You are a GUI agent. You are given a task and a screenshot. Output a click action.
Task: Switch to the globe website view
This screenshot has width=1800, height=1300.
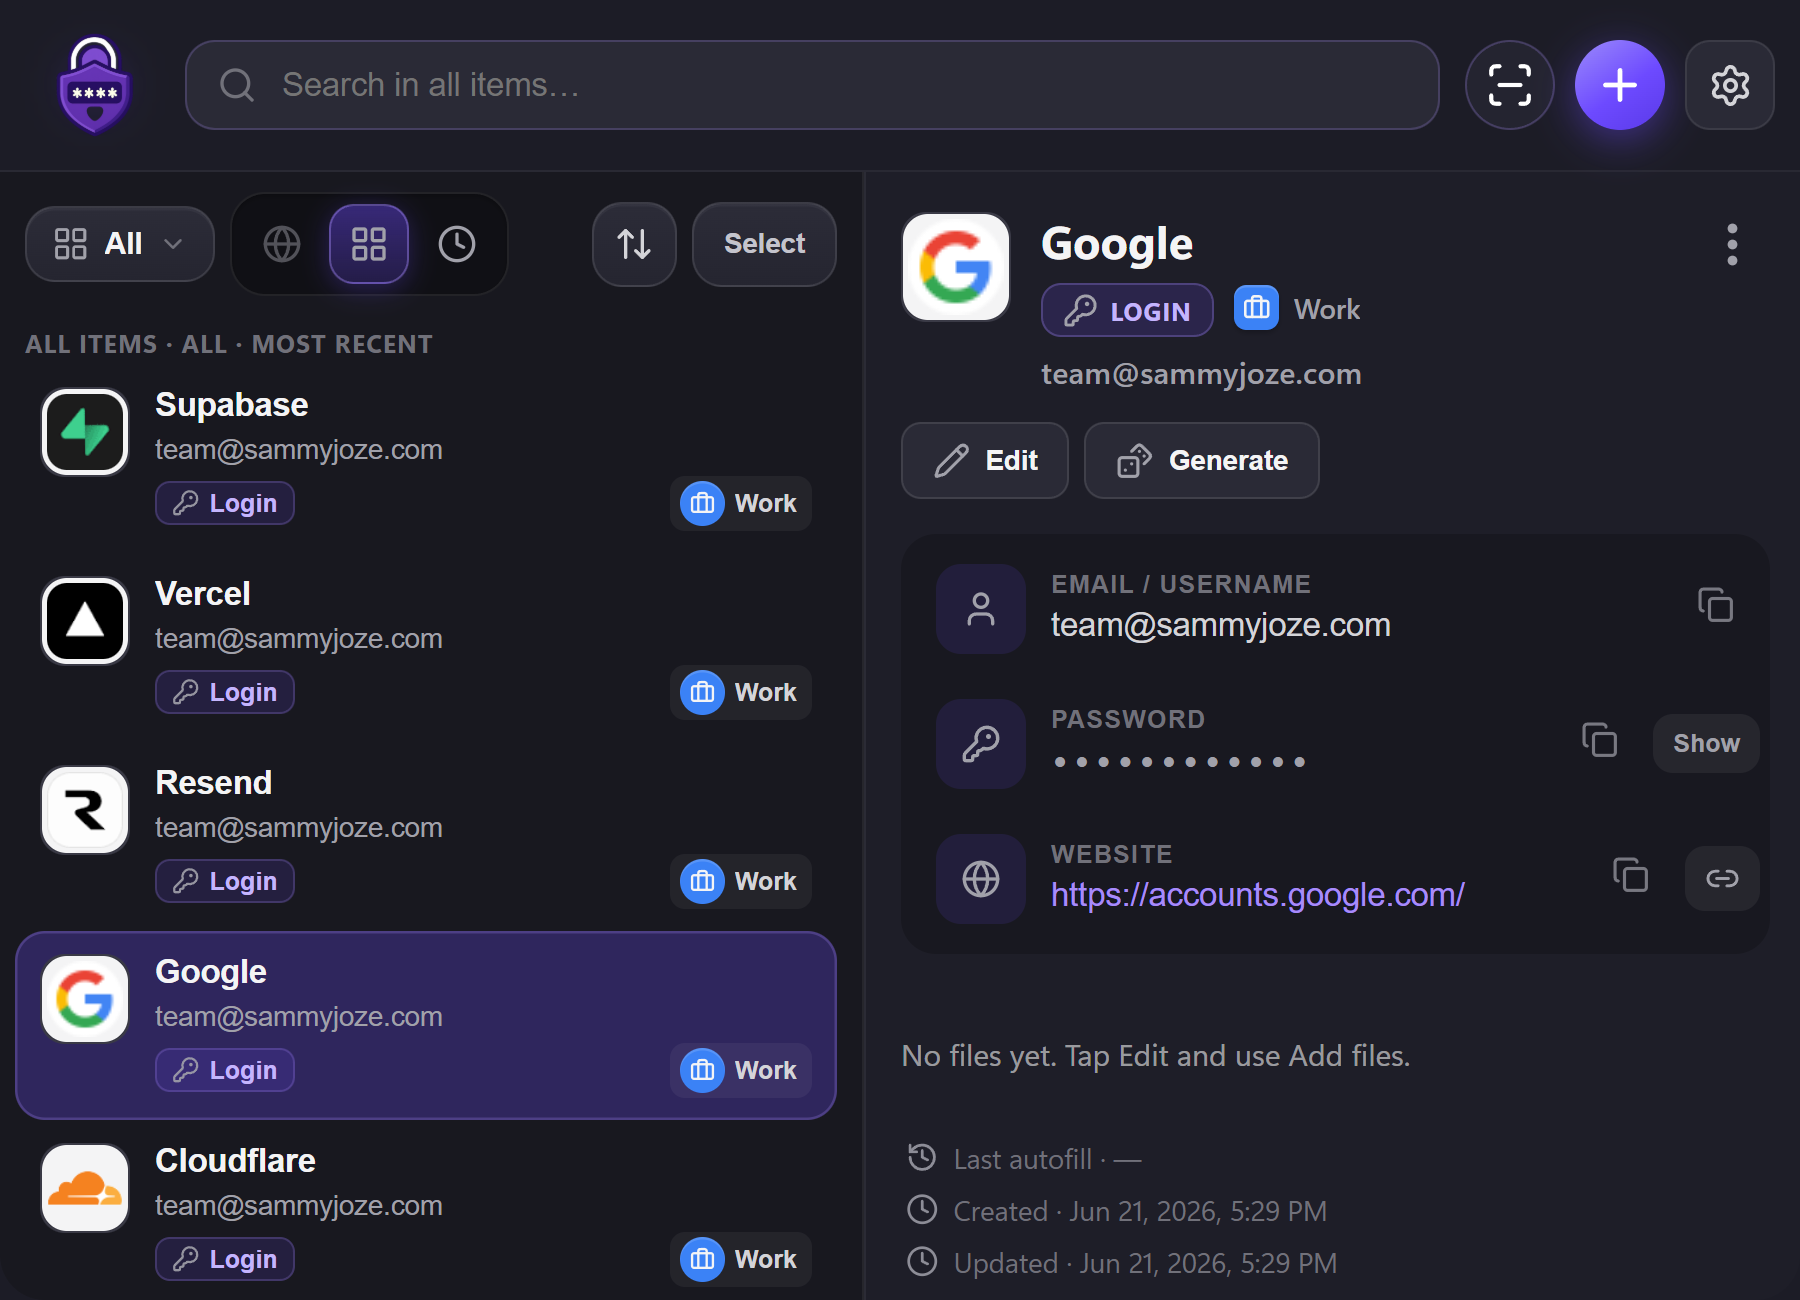point(282,244)
